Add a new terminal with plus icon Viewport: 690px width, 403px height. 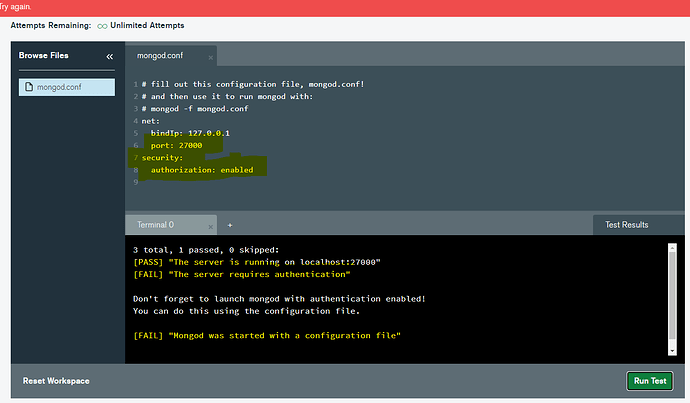pyautogui.click(x=229, y=225)
